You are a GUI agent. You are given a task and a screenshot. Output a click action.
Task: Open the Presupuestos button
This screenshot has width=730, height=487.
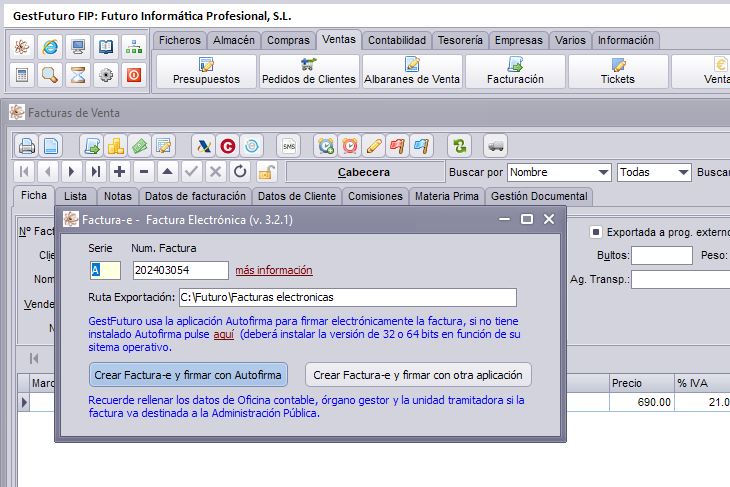click(206, 71)
